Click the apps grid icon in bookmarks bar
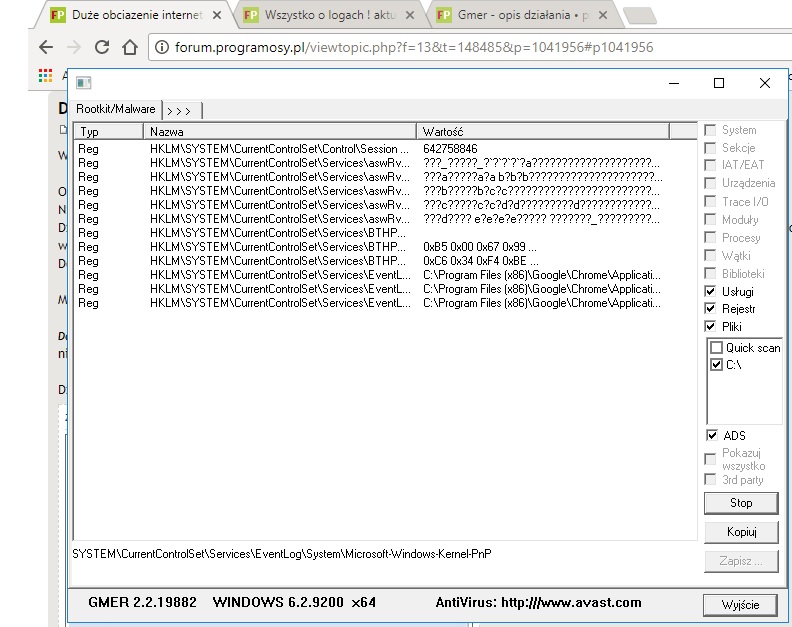The width and height of the screenshot is (792, 627). 45,76
